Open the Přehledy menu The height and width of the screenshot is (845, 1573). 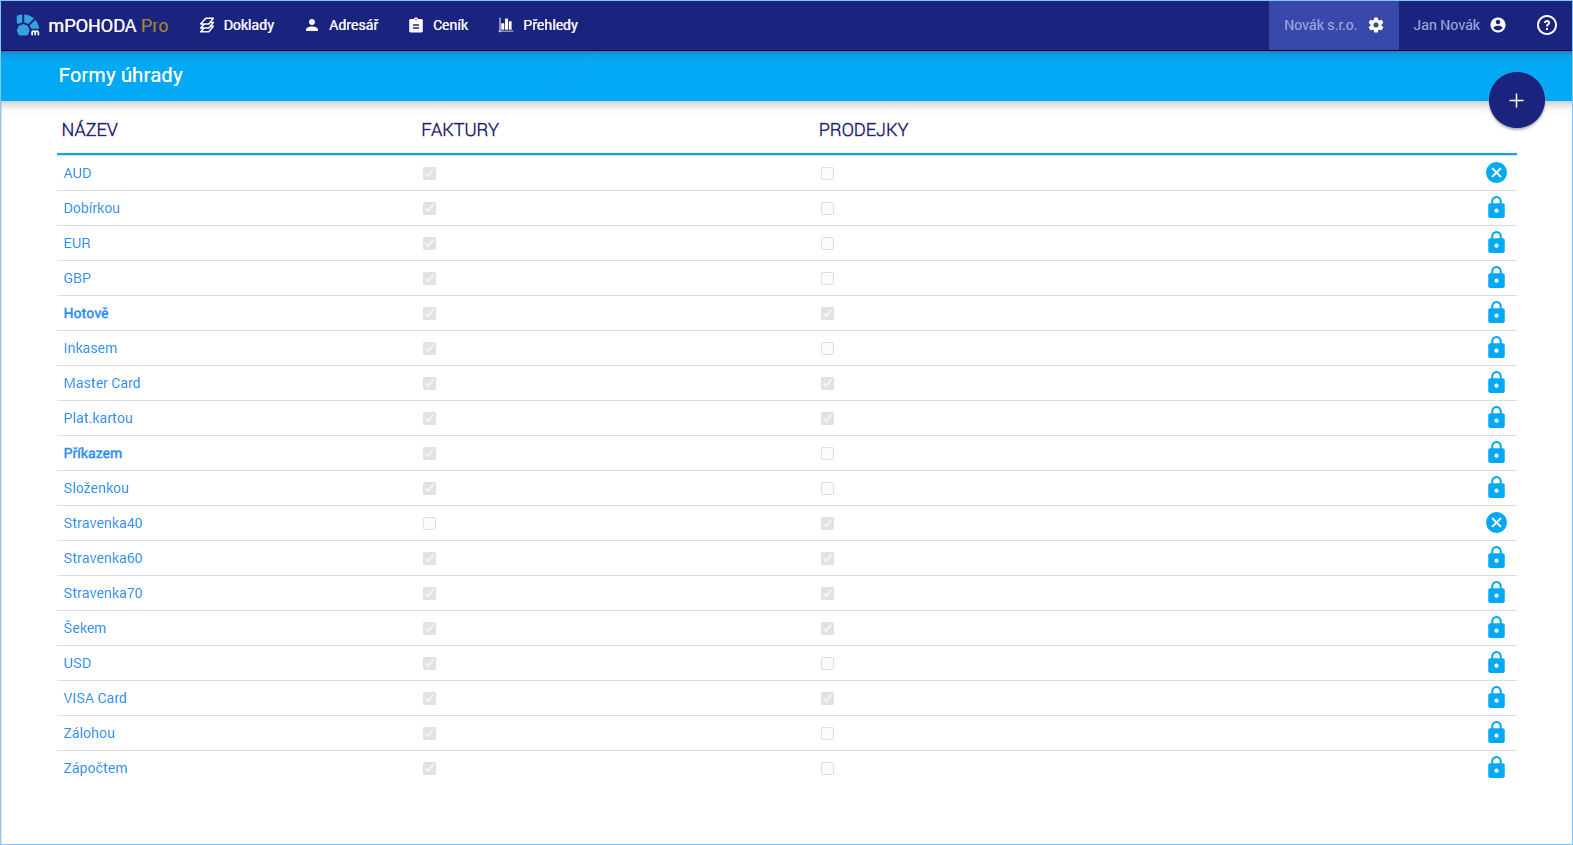[538, 25]
